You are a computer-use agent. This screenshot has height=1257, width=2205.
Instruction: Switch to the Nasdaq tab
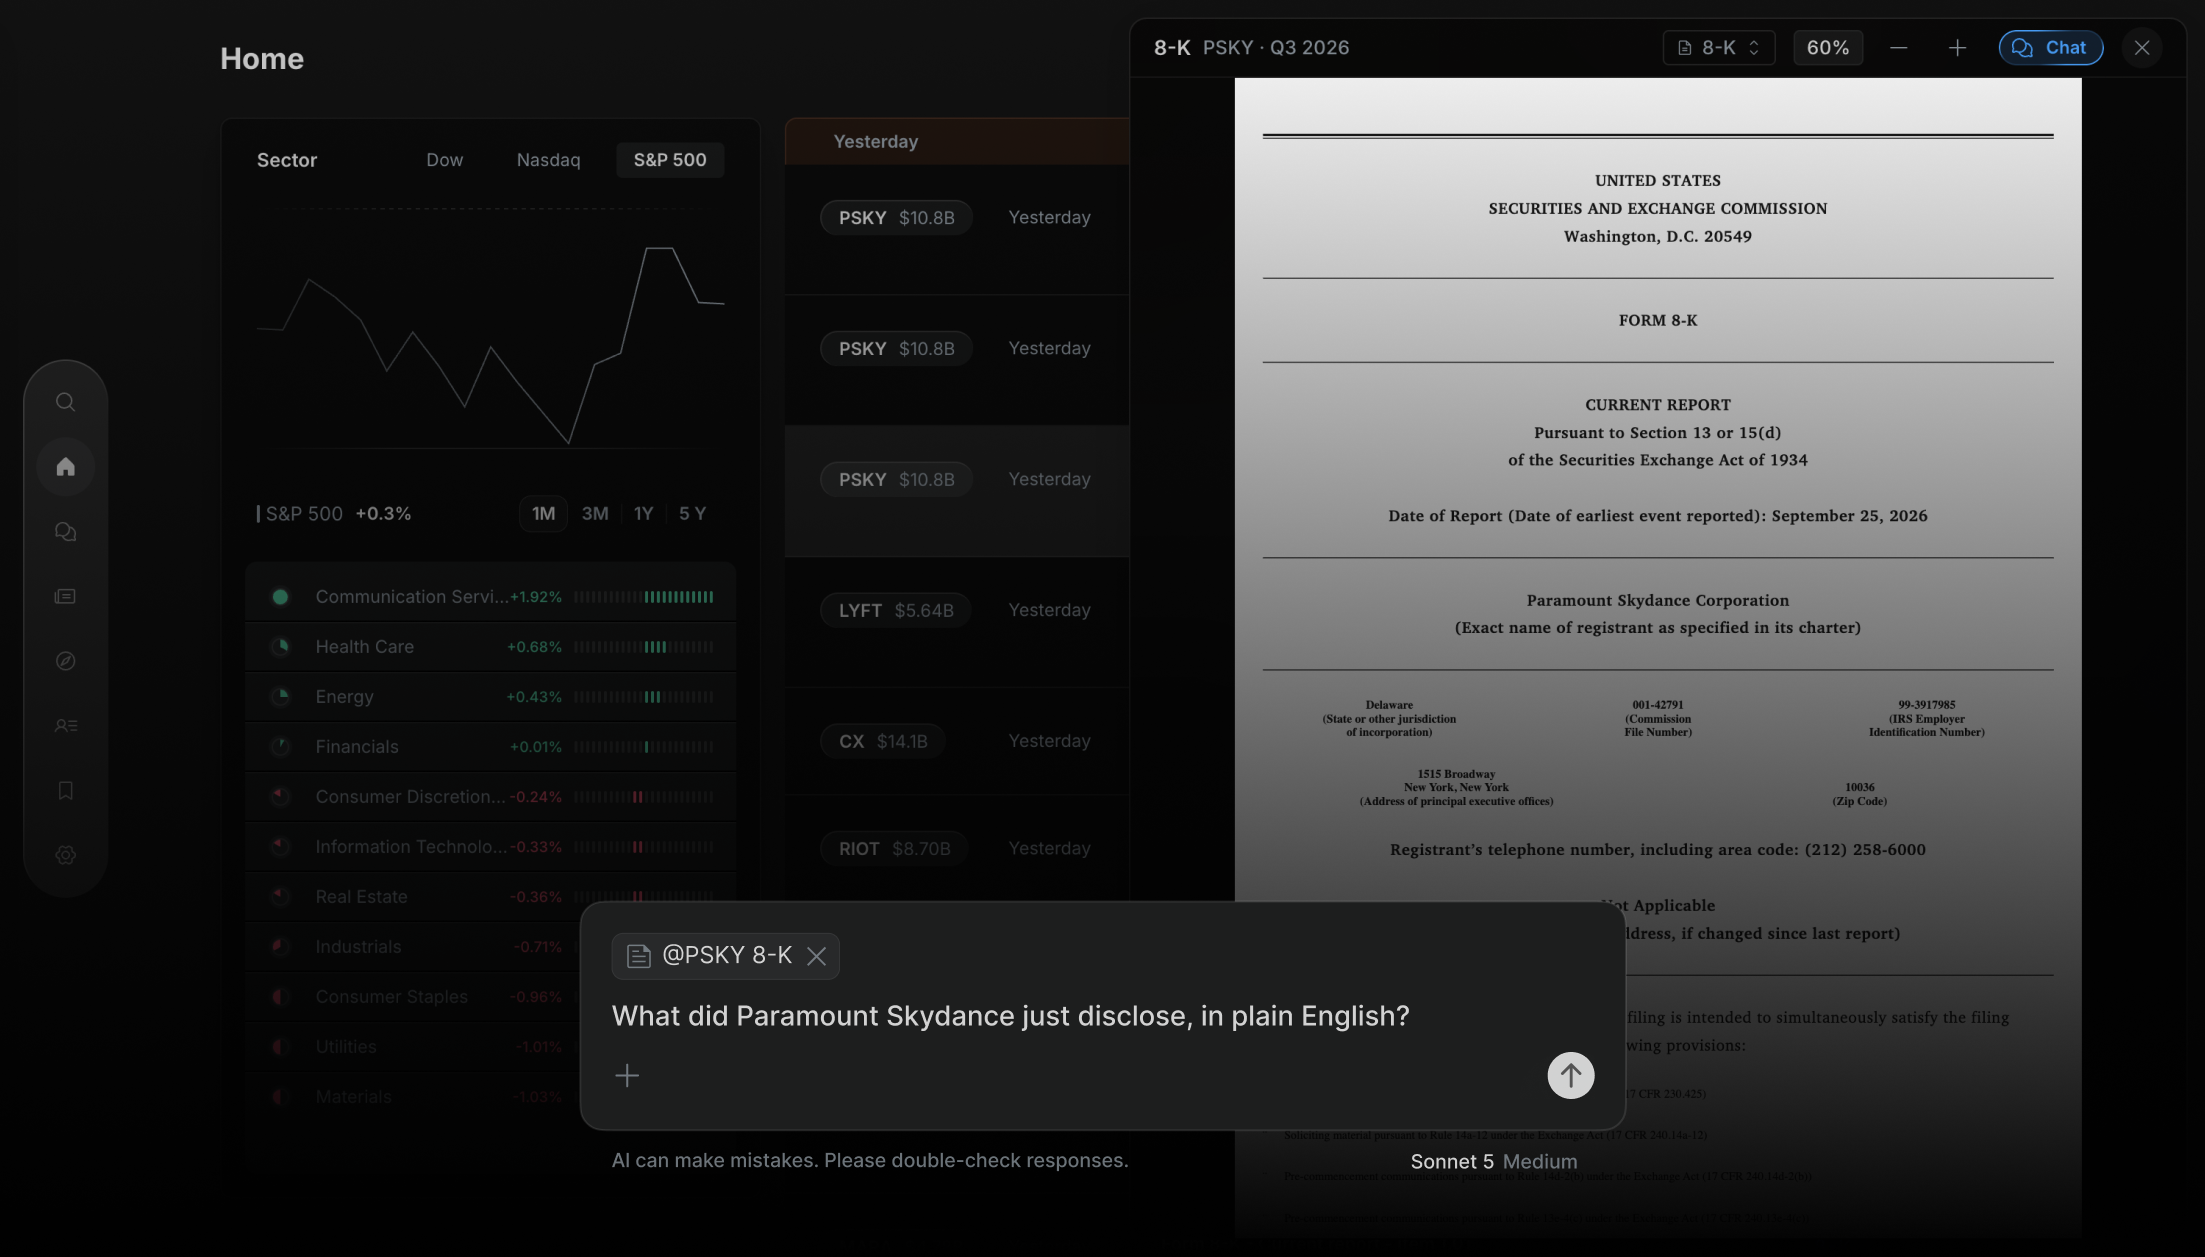click(x=548, y=160)
